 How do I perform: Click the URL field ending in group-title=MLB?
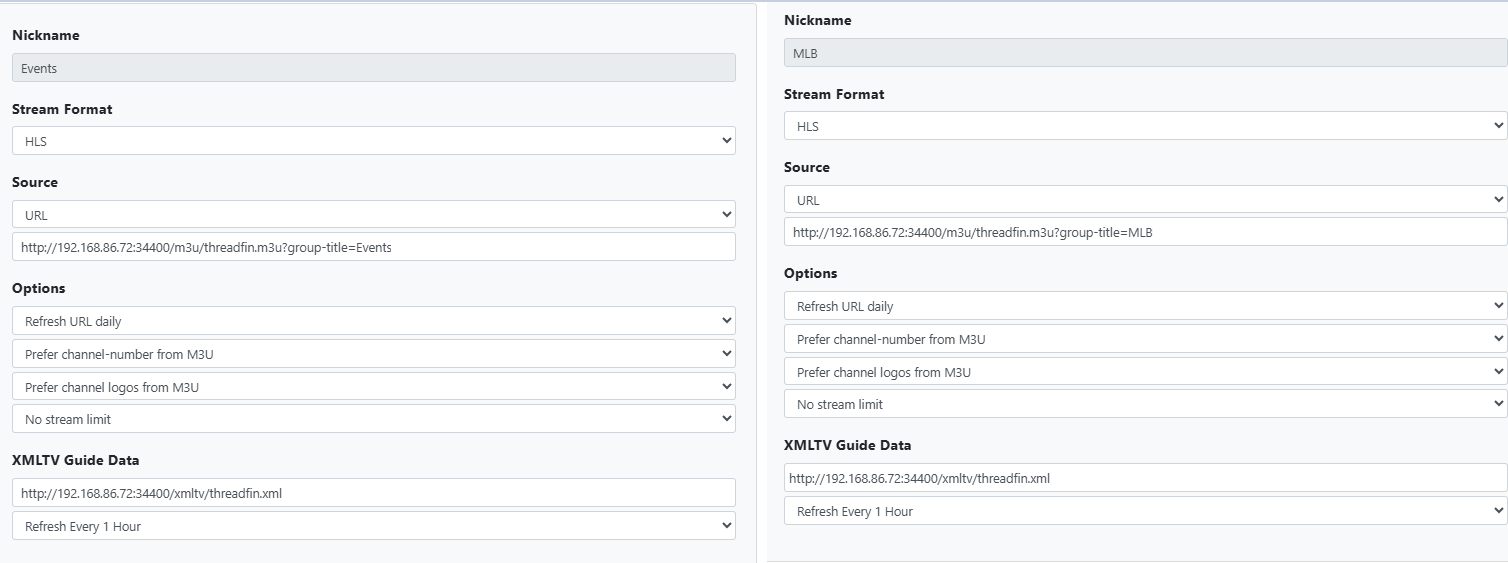coord(1145,232)
